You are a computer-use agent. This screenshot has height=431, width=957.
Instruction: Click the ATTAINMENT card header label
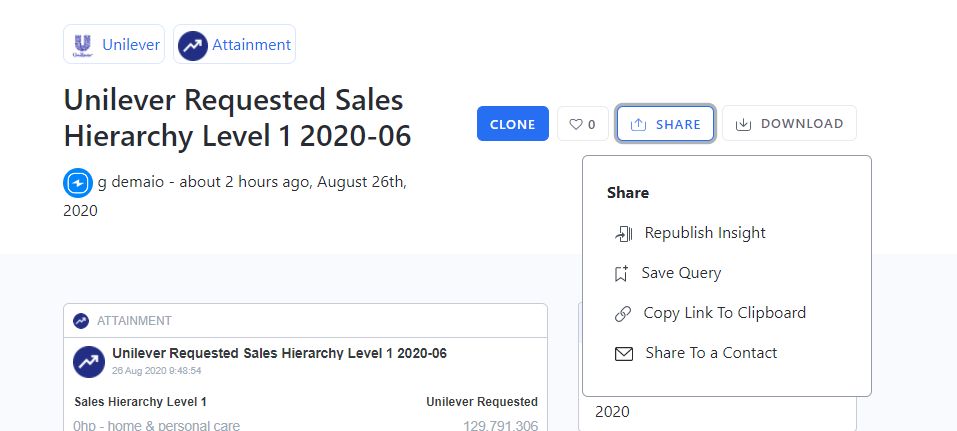[x=134, y=321]
